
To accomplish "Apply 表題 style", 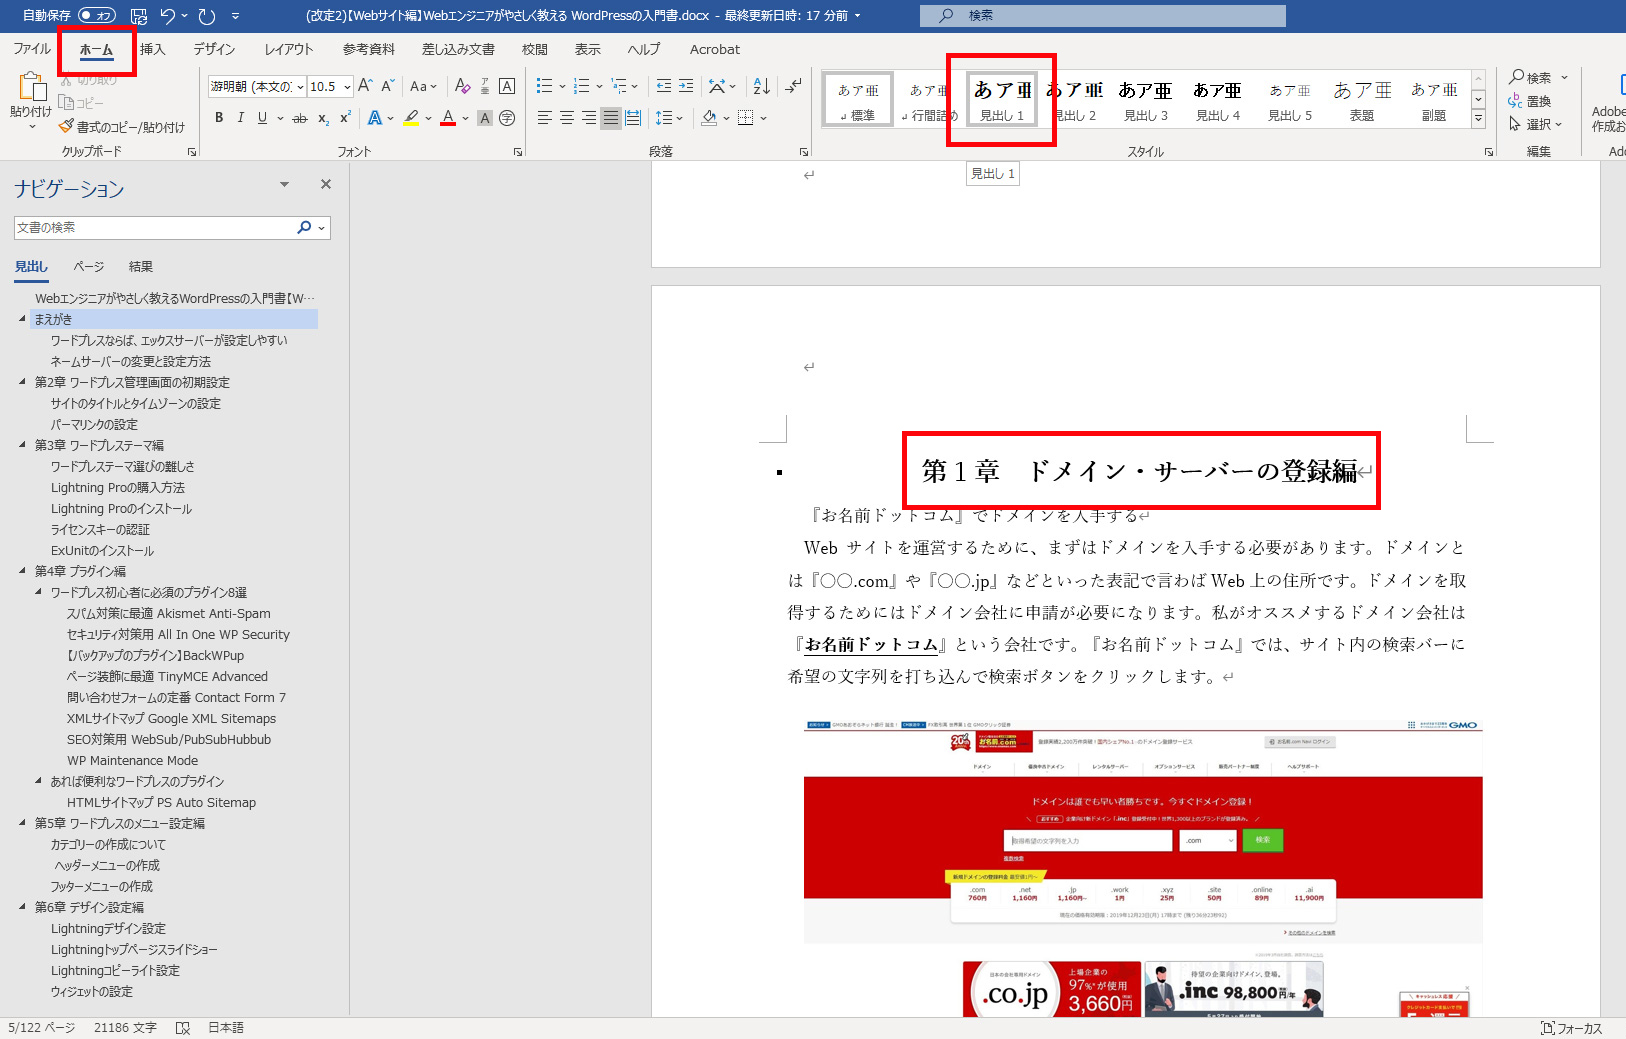I will pos(1362,99).
